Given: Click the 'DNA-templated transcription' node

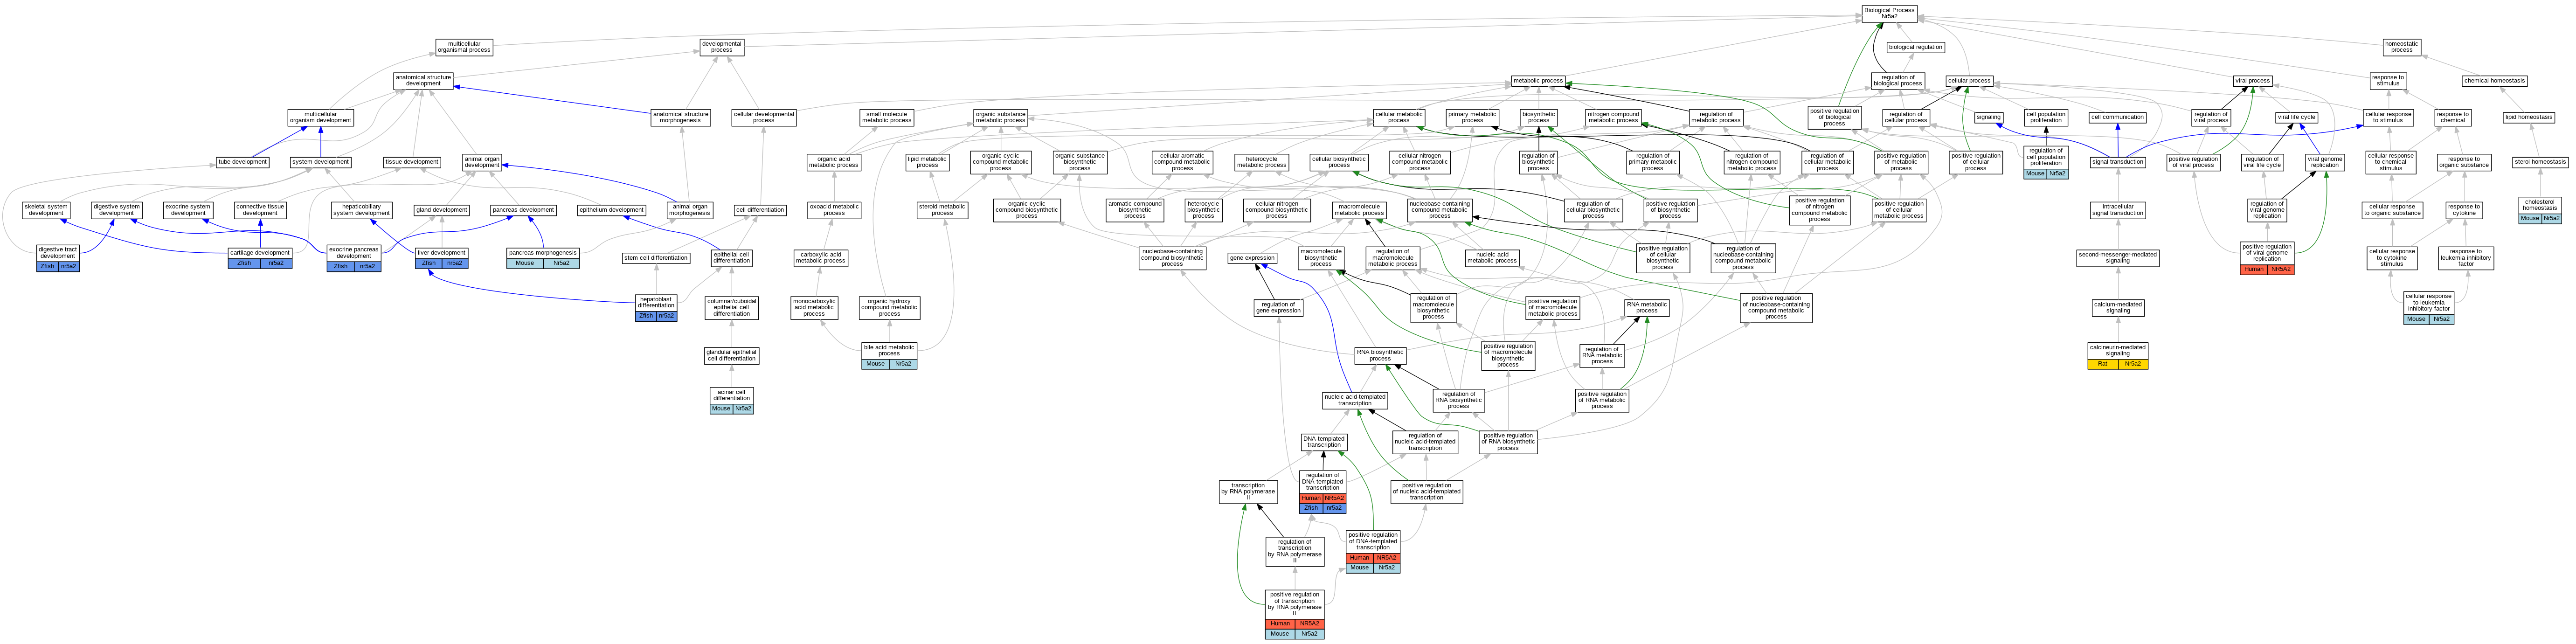Looking at the screenshot, I should click(x=1323, y=442).
